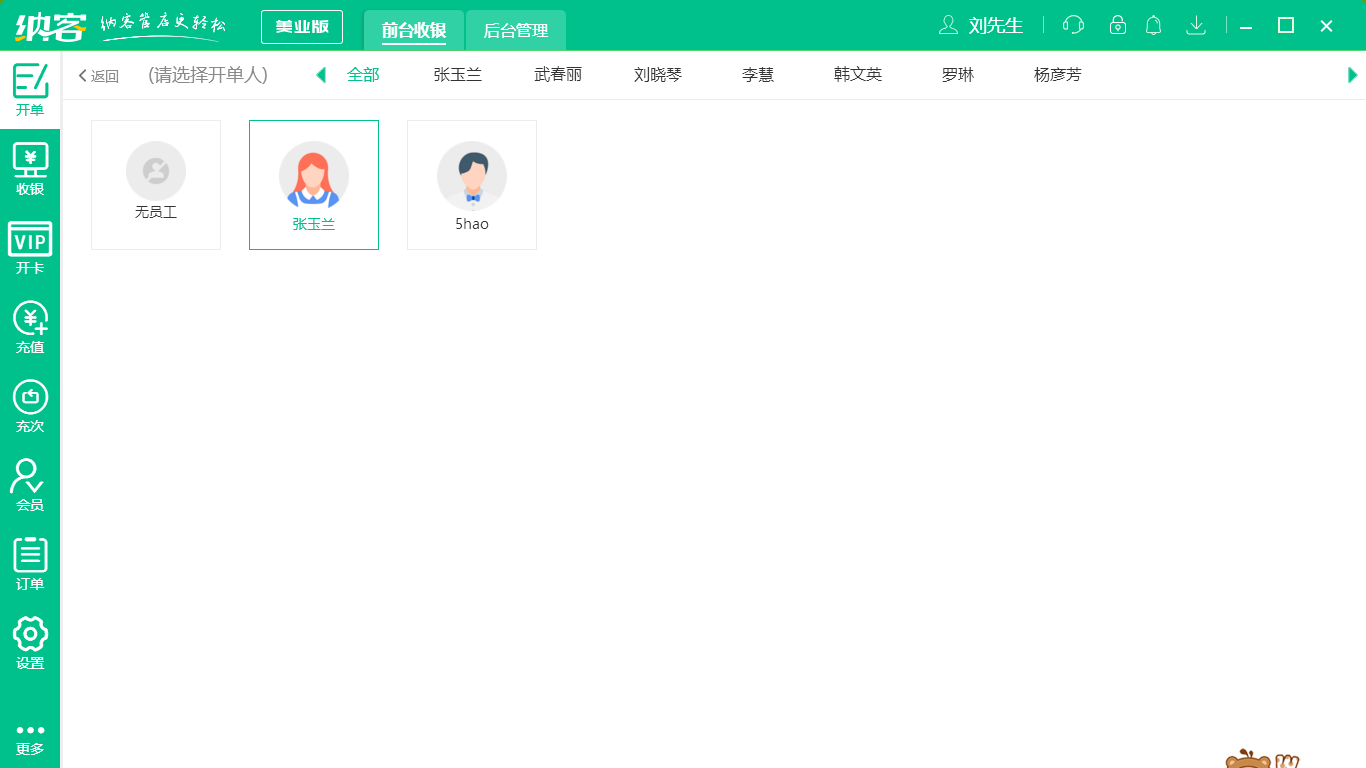Click 返回 to go back
The height and width of the screenshot is (768, 1366).
(97, 74)
